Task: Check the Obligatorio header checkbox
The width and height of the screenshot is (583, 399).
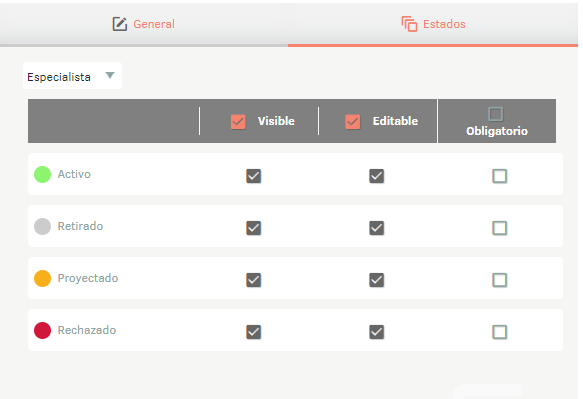Action: (496, 114)
